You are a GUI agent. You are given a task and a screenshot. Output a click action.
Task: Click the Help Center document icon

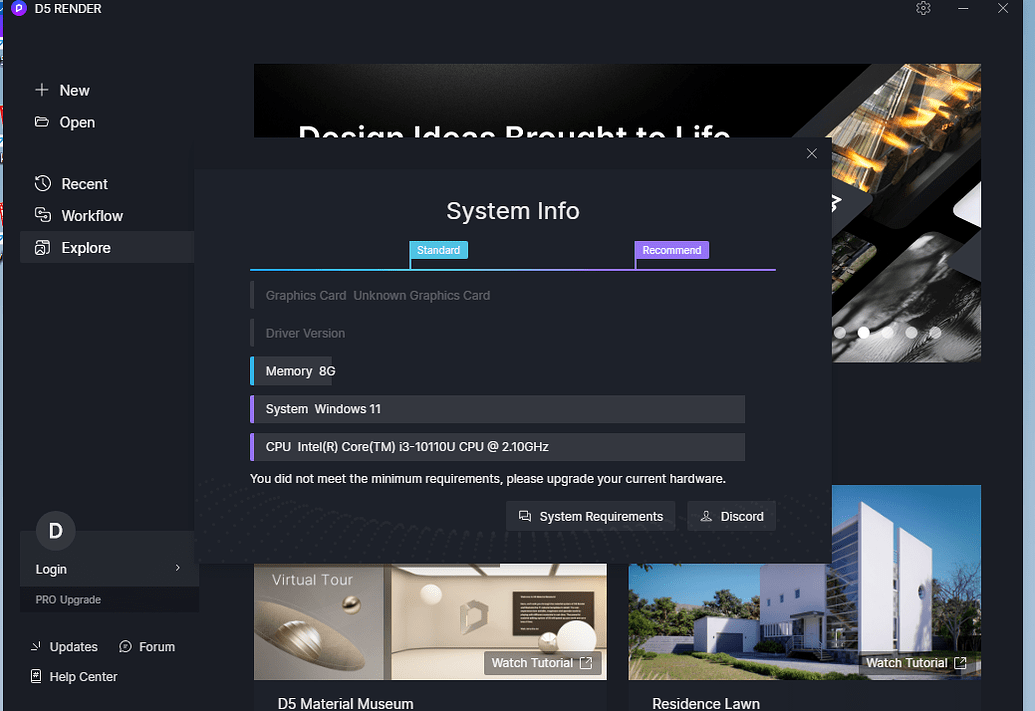coord(36,676)
